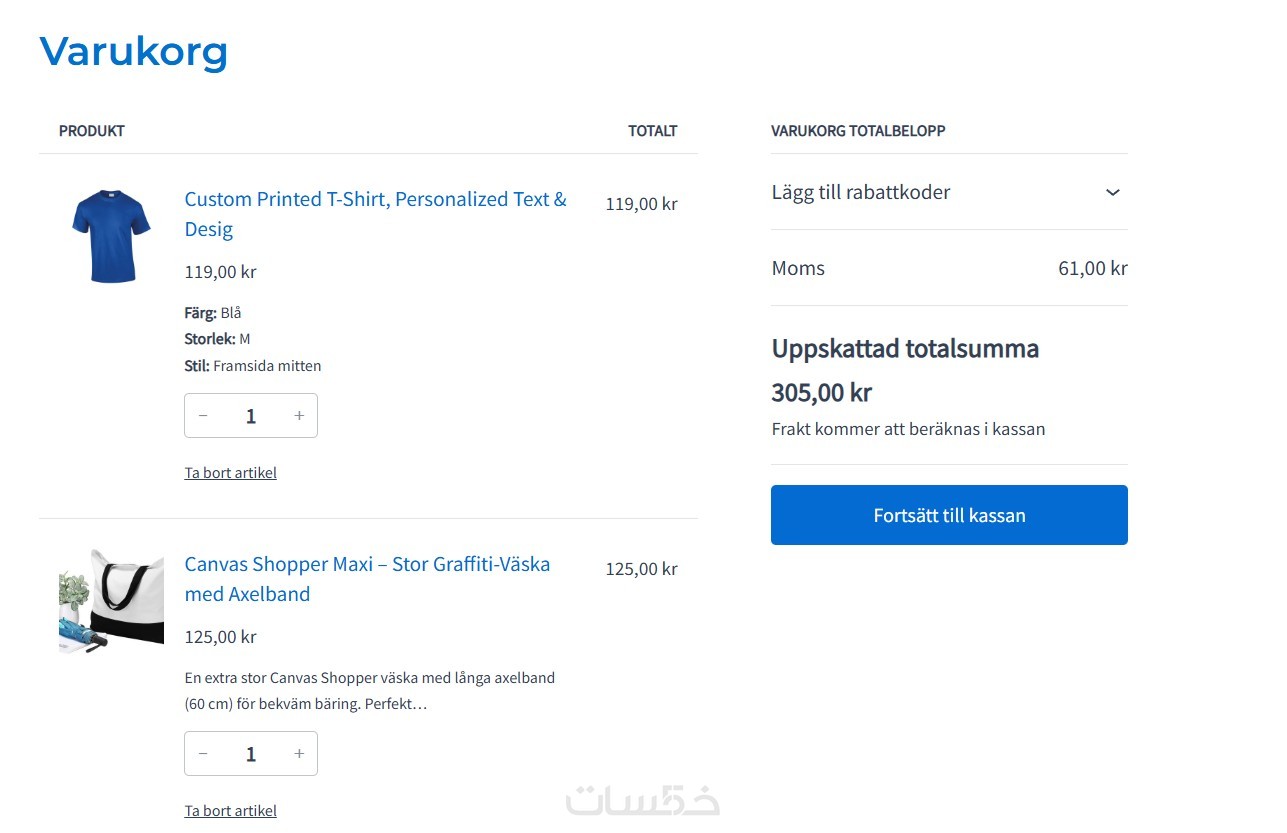Remove the Canvas Shopper via Ta bort artikel
1287x833 pixels.
(x=230, y=811)
